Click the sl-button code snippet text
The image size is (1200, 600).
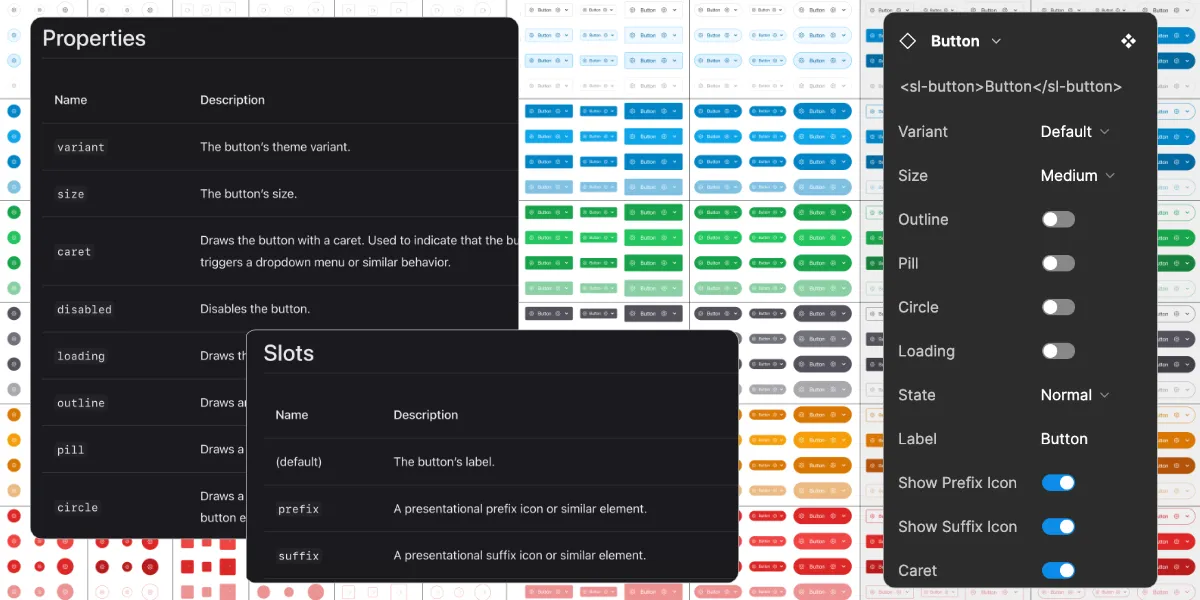pos(1010,87)
